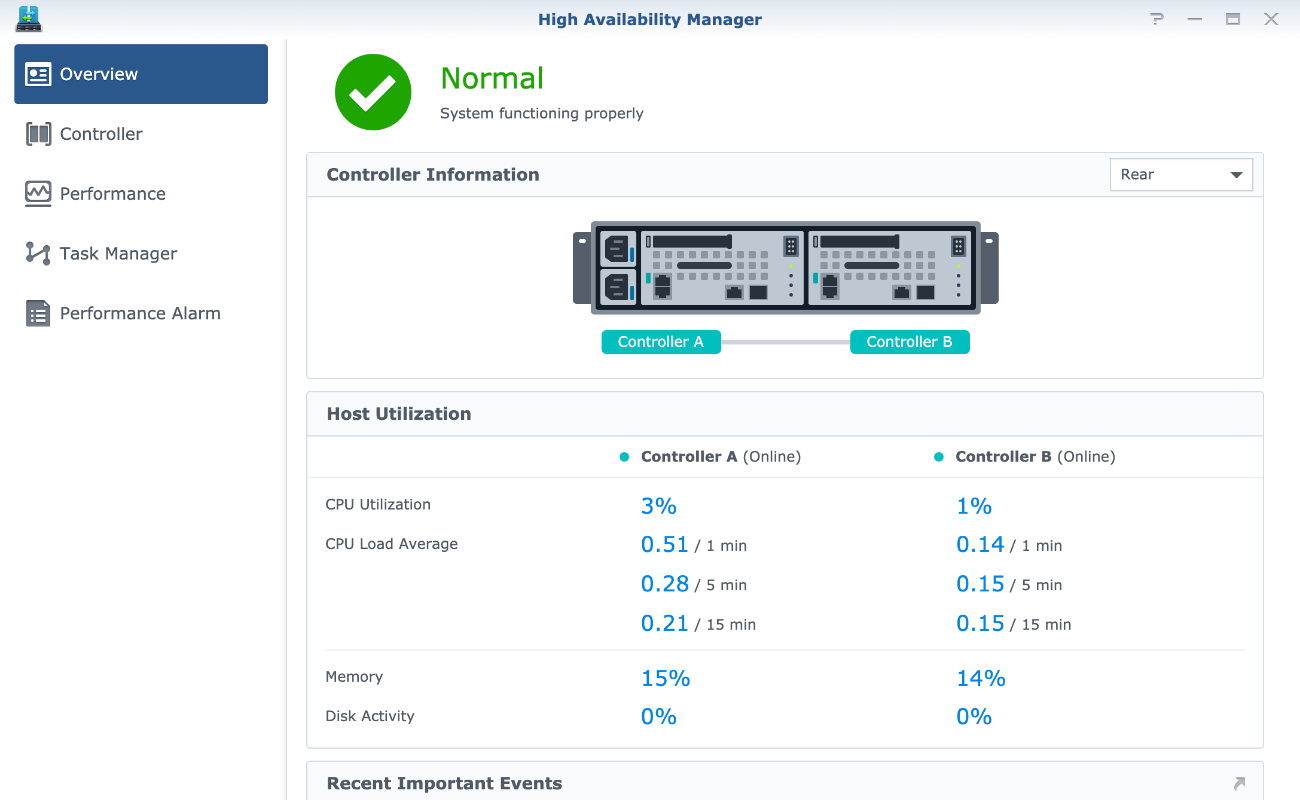Select the Performance Alarm menu item
Image resolution: width=1300 pixels, height=800 pixels.
[x=140, y=314]
